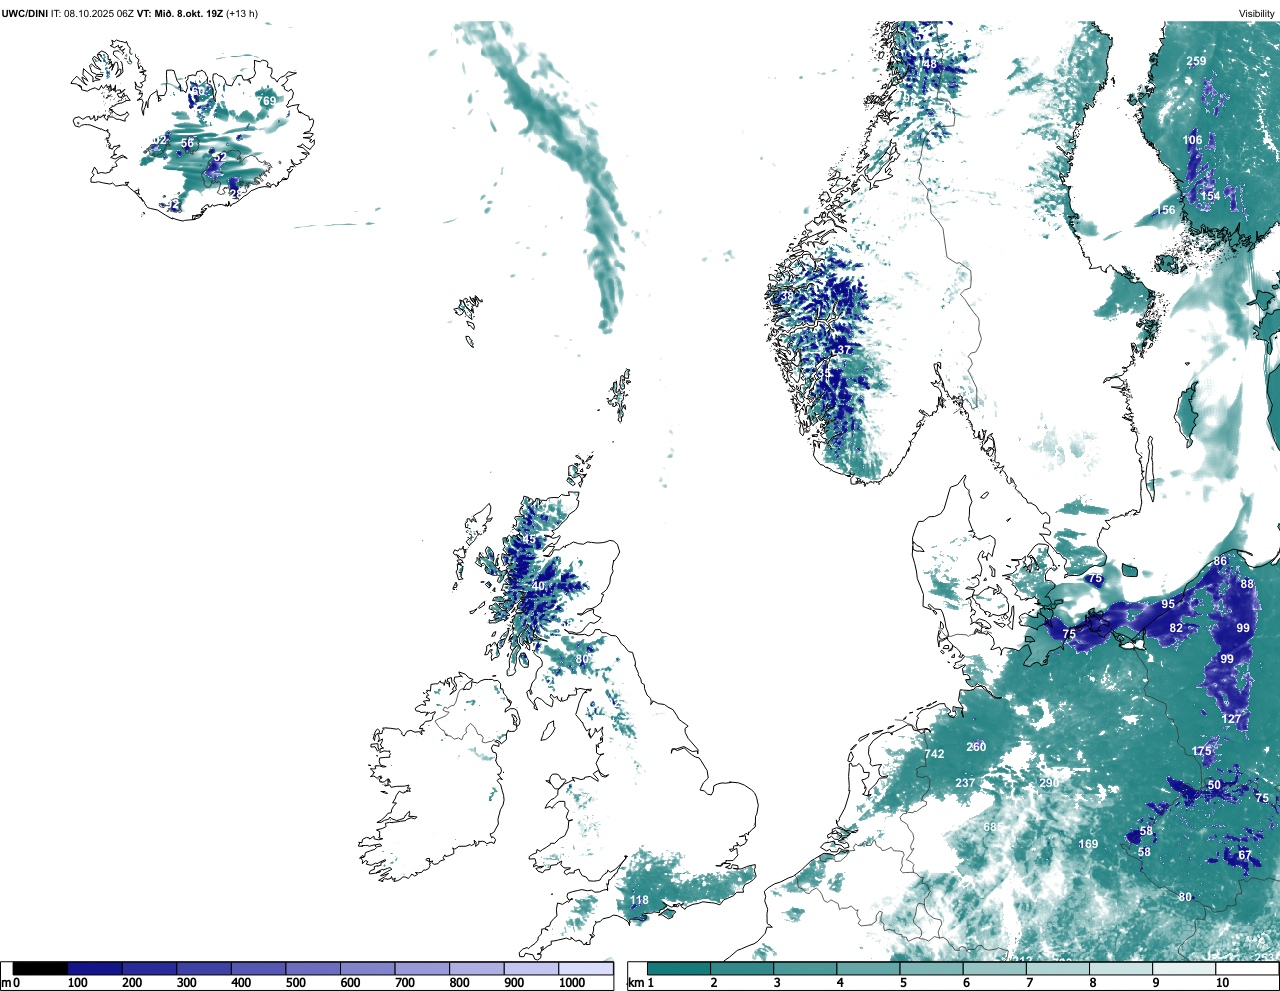
Task: Click the '95' visibility value on map
Action: (x=1168, y=605)
